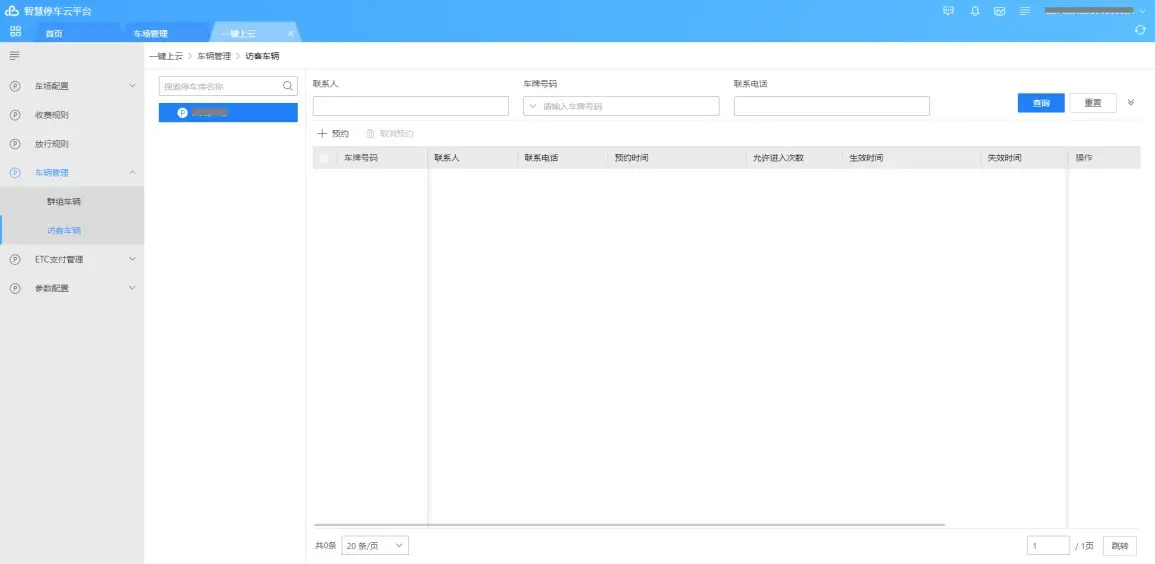Image resolution: width=1155 pixels, height=564 pixels.
Task: Open the grid apps icon beside 首页 tab
Action: (15, 32)
